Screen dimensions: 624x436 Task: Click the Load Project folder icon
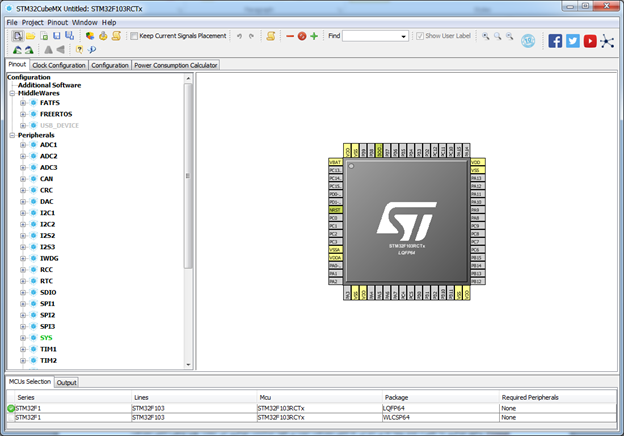point(31,36)
